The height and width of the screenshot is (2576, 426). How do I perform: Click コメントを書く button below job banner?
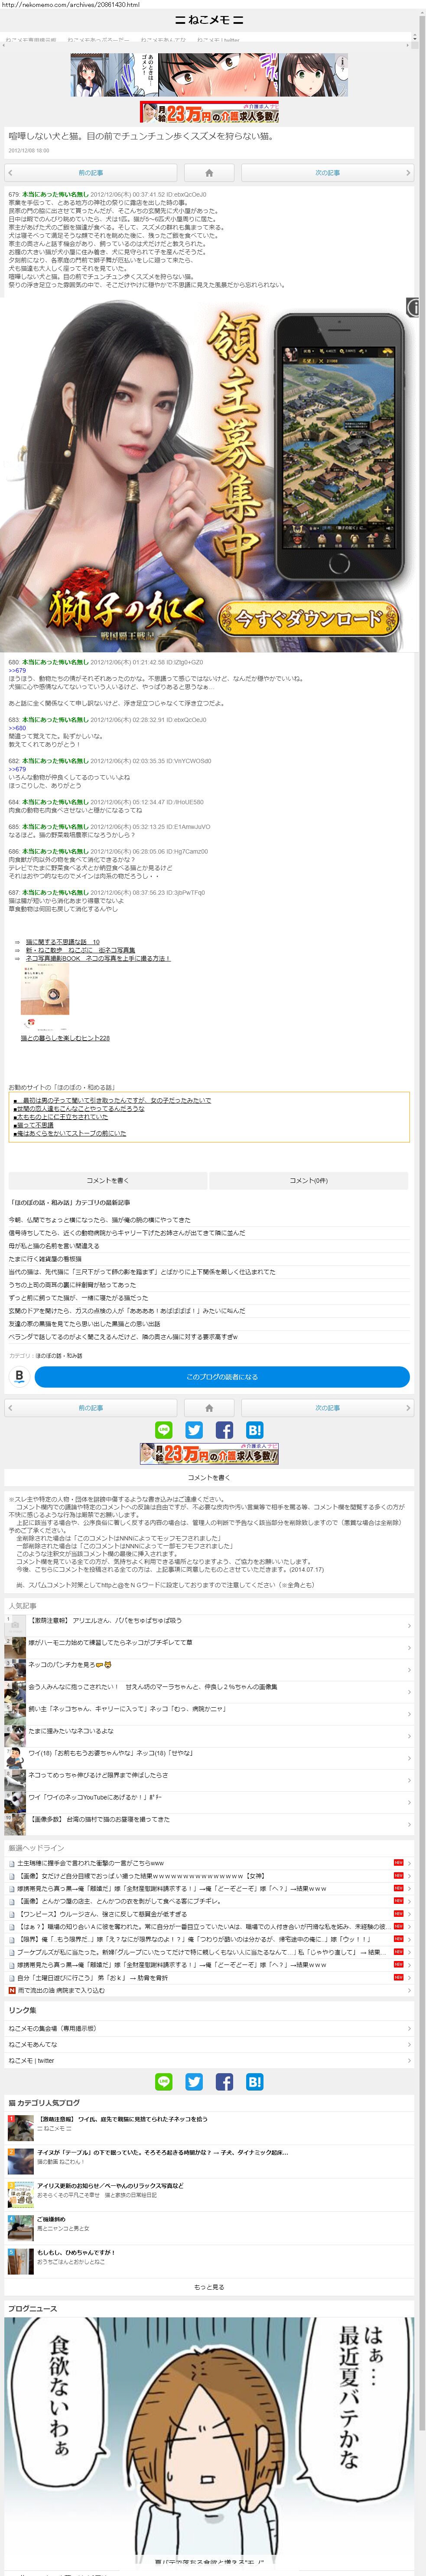tap(209, 1477)
